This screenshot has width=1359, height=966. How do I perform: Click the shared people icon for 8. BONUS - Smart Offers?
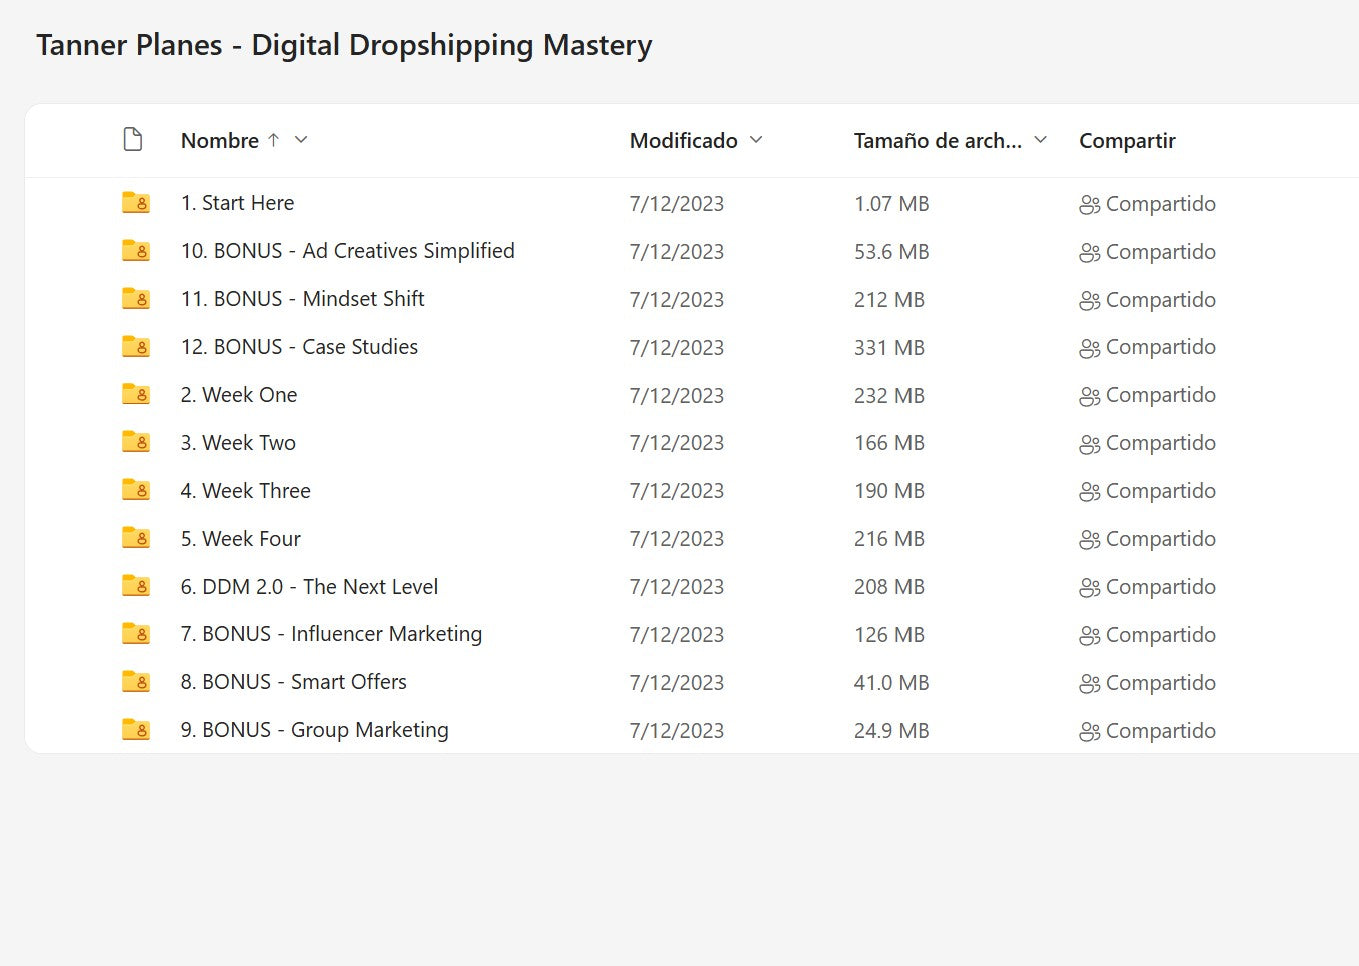point(1089,684)
